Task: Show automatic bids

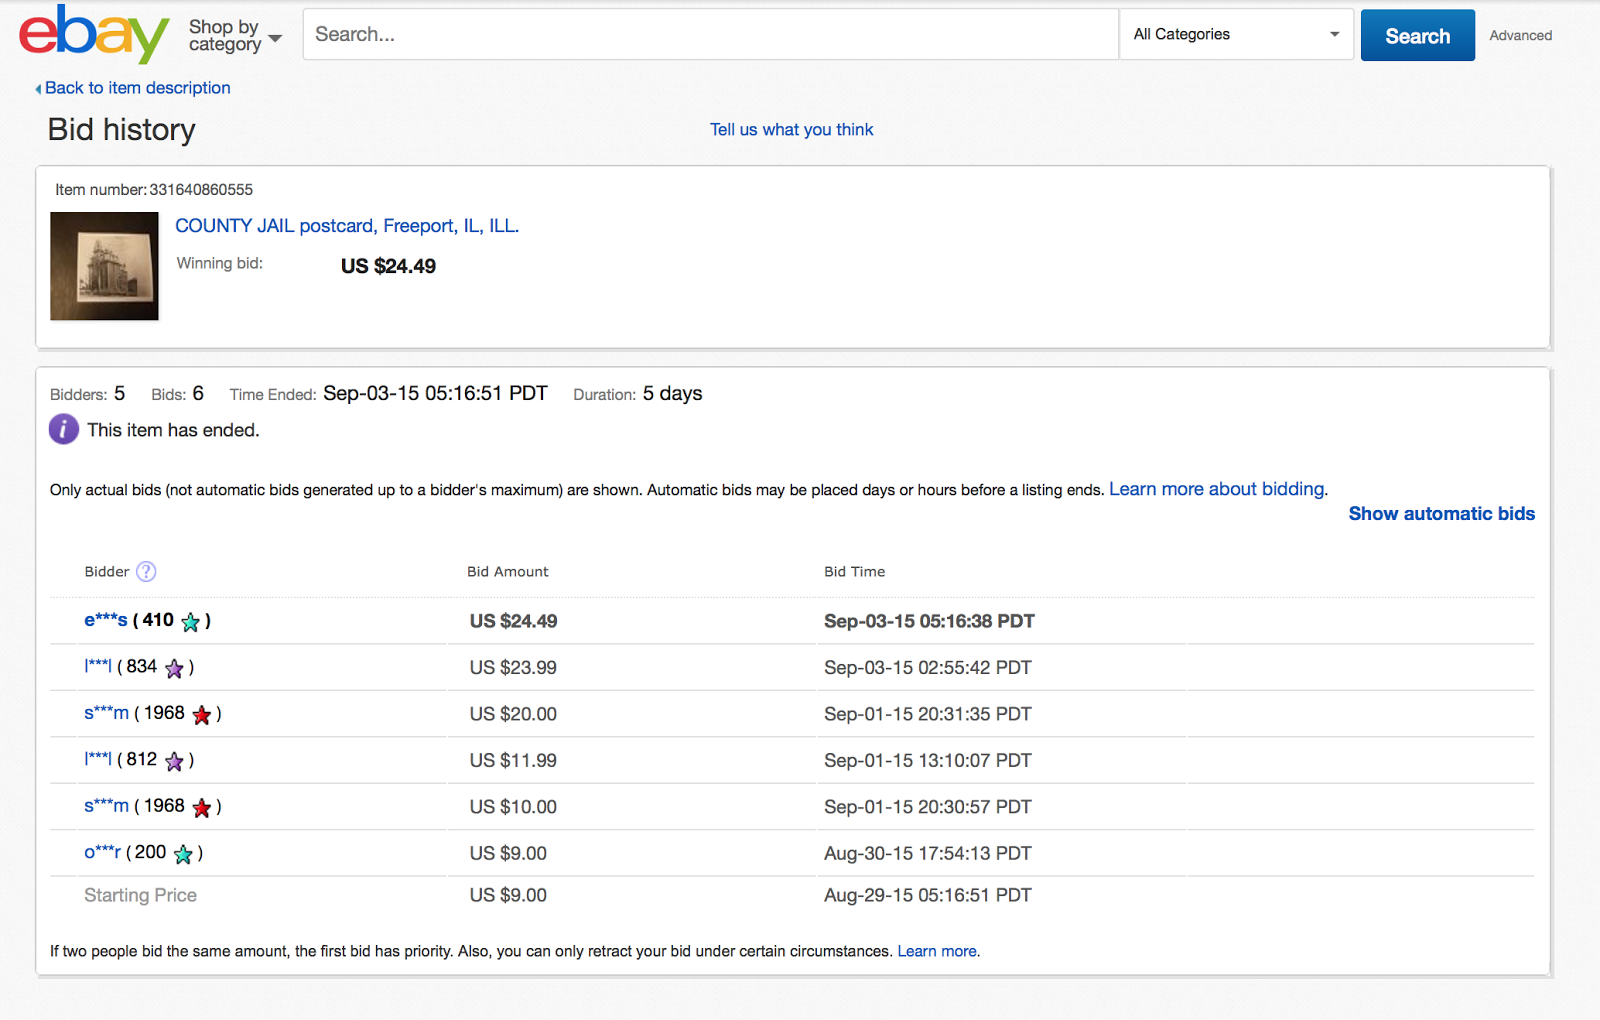Action: (x=1441, y=514)
